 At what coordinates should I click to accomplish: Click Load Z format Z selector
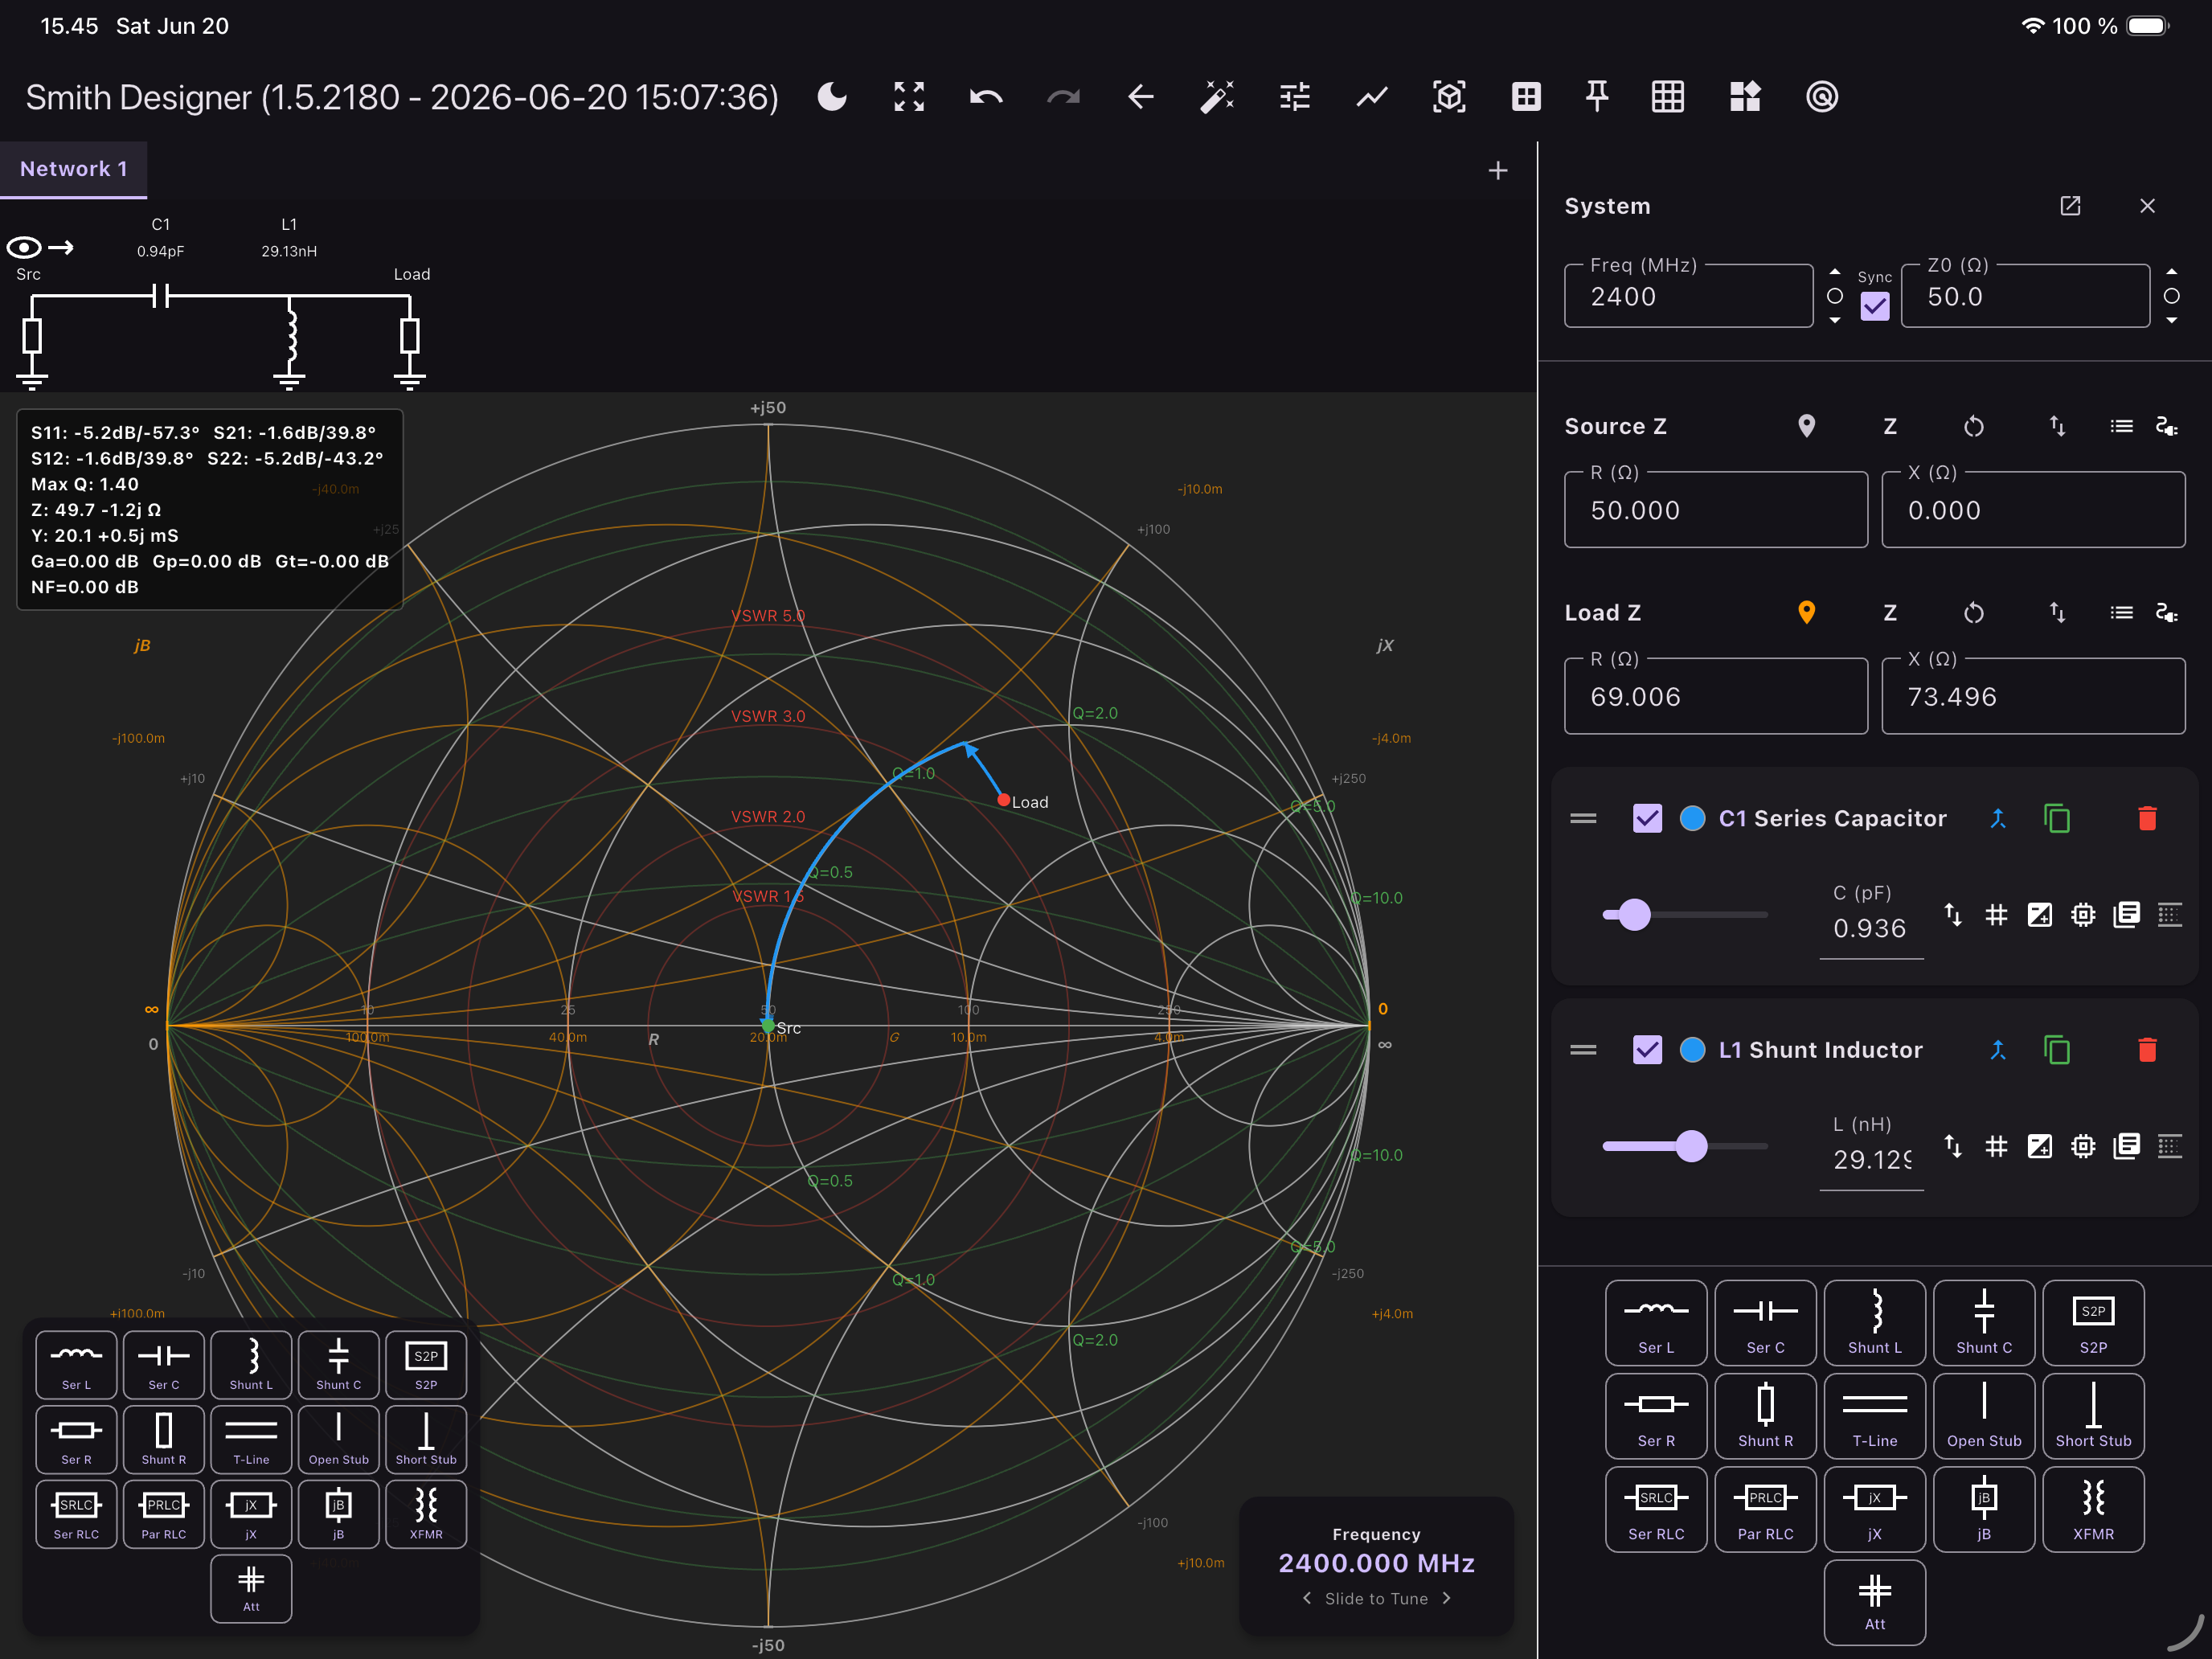coord(1890,612)
